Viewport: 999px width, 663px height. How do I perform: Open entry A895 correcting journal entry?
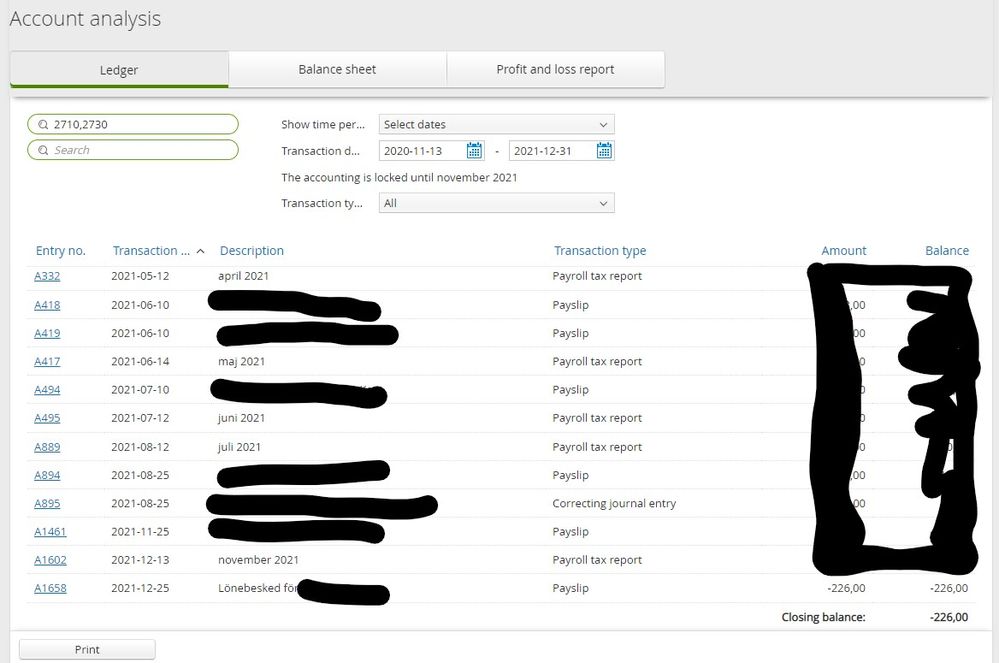click(x=47, y=503)
